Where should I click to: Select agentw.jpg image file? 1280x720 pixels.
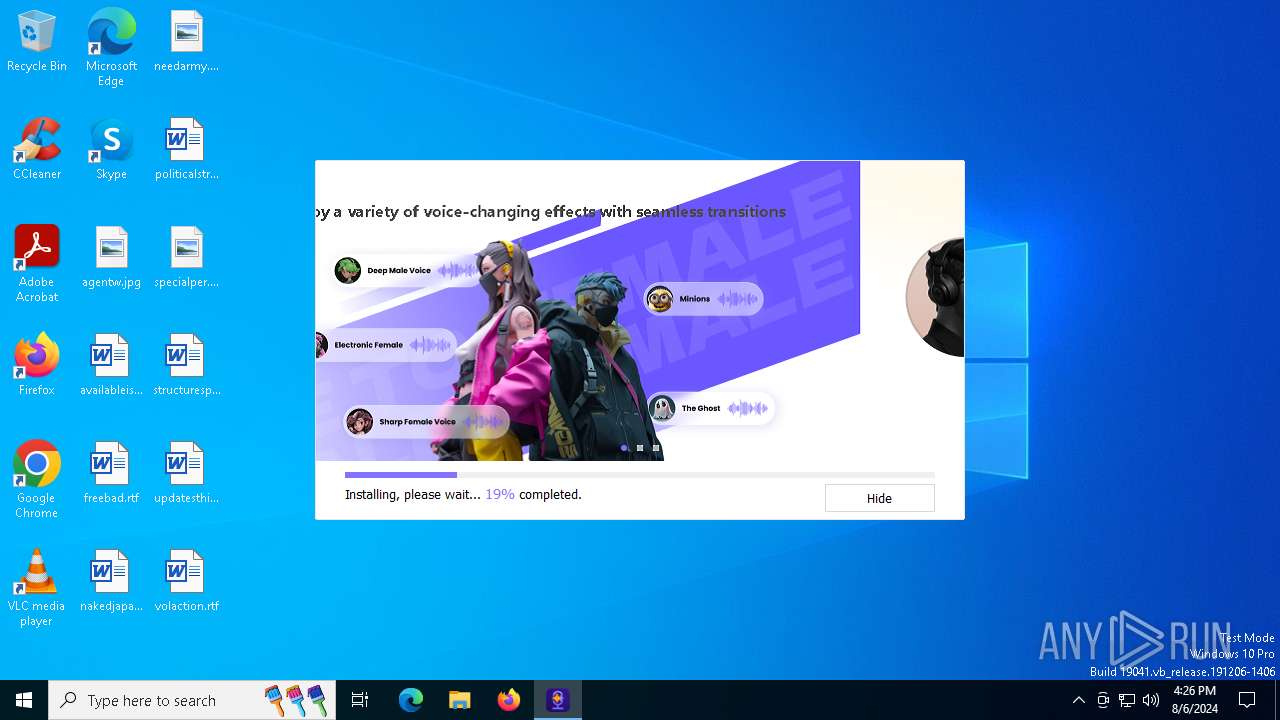[111, 258]
